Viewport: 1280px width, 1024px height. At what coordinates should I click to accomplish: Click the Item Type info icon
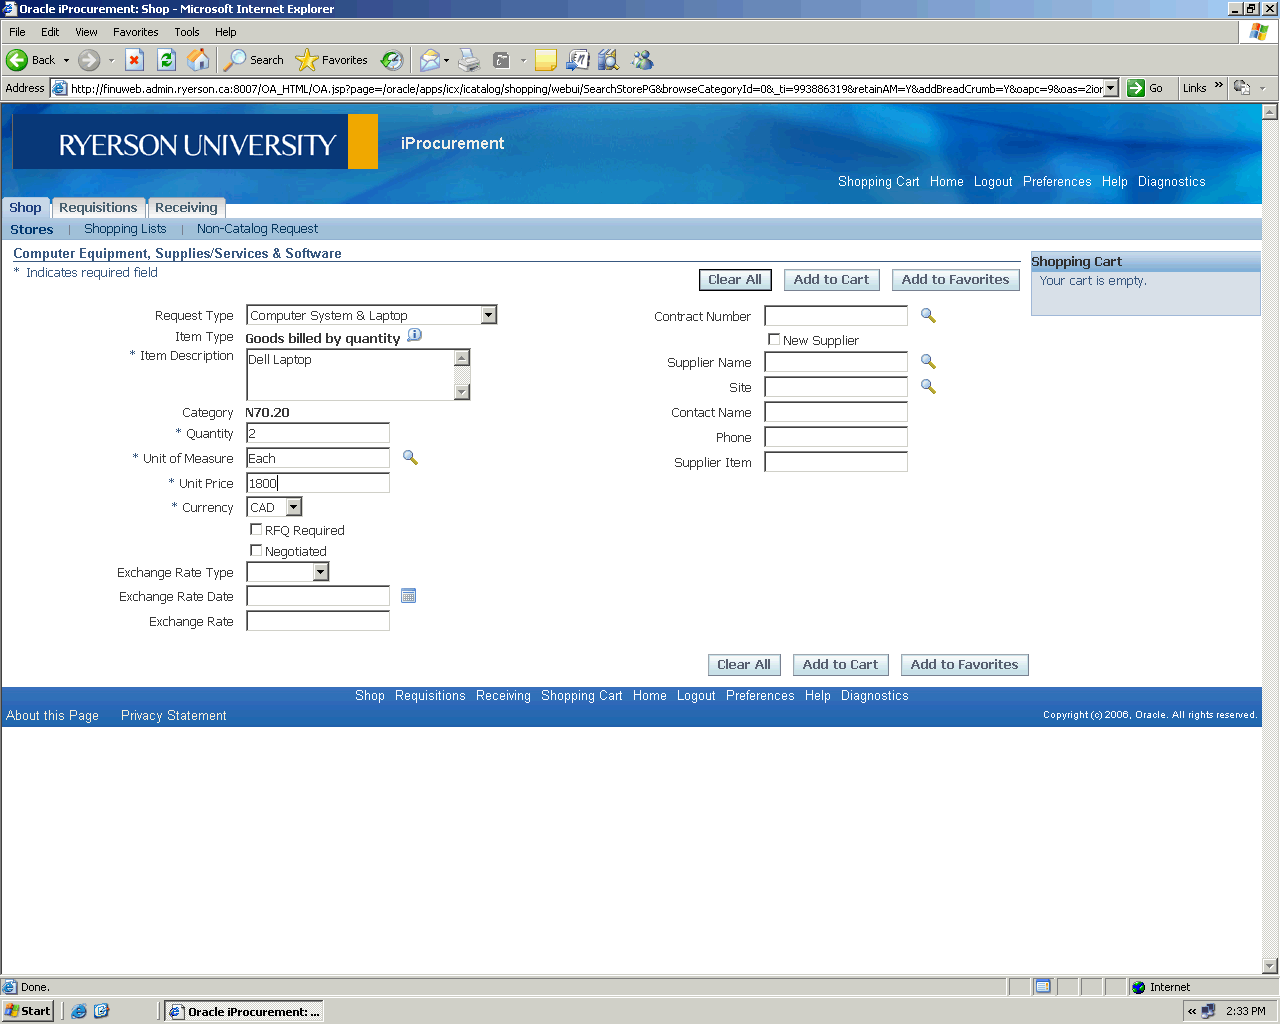coord(415,336)
